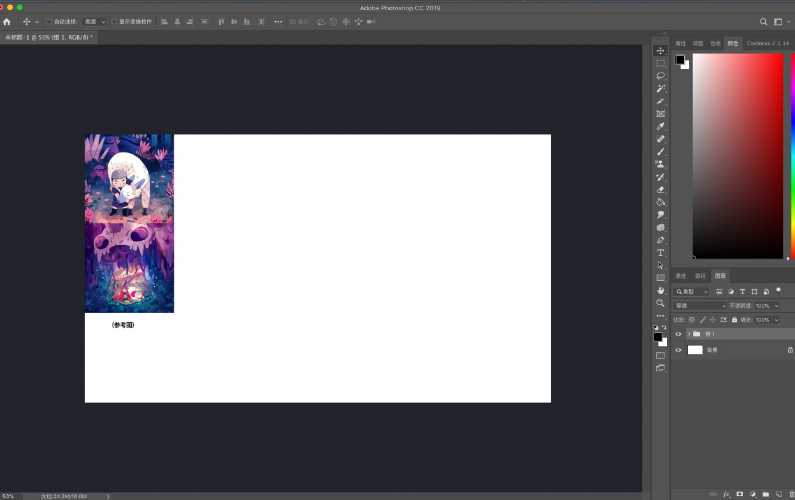This screenshot has height=500, width=795.
Task: Open the blend mode dropdown
Action: pos(700,306)
